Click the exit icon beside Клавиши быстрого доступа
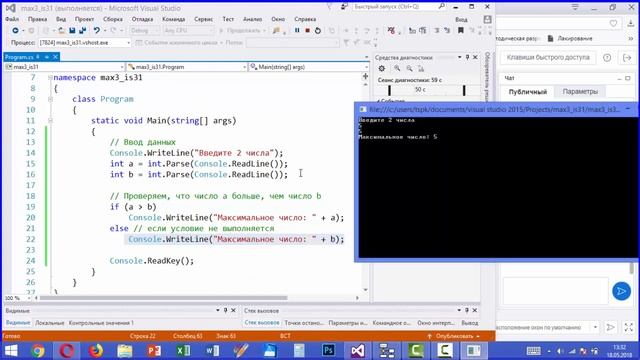 tap(627, 58)
